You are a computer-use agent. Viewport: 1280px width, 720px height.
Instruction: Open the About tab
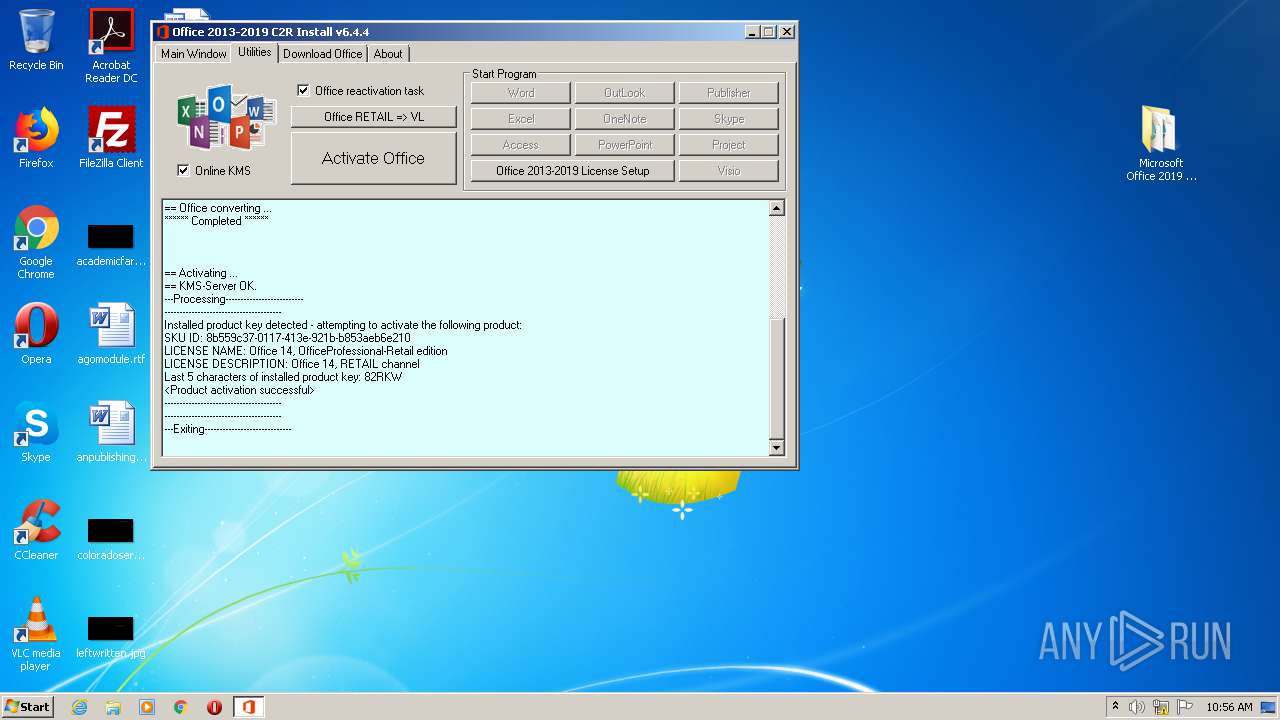388,54
